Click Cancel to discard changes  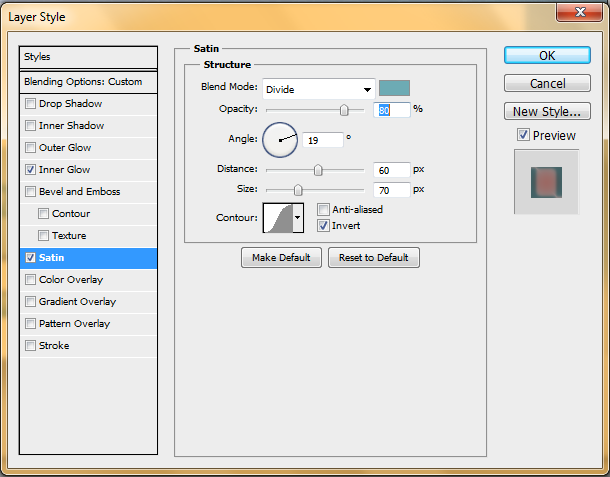click(547, 84)
